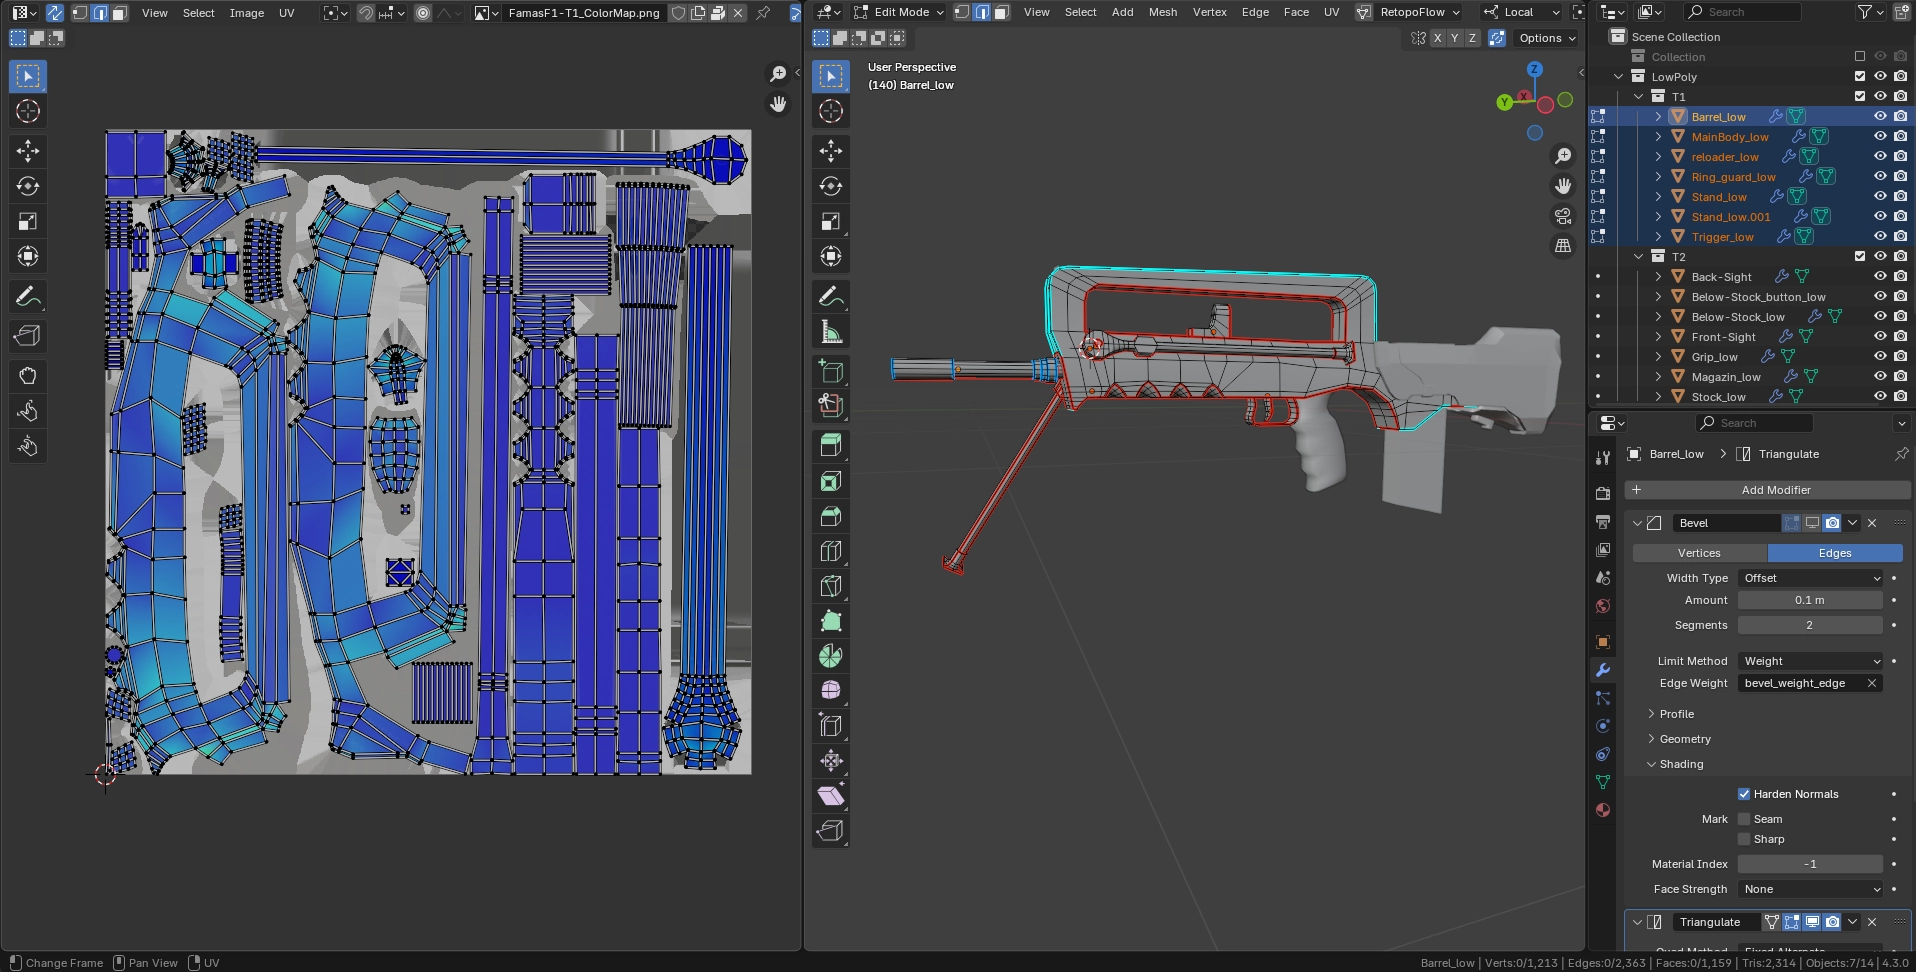The image size is (1916, 972).
Task: Expand the Profile section
Action: point(1676,714)
